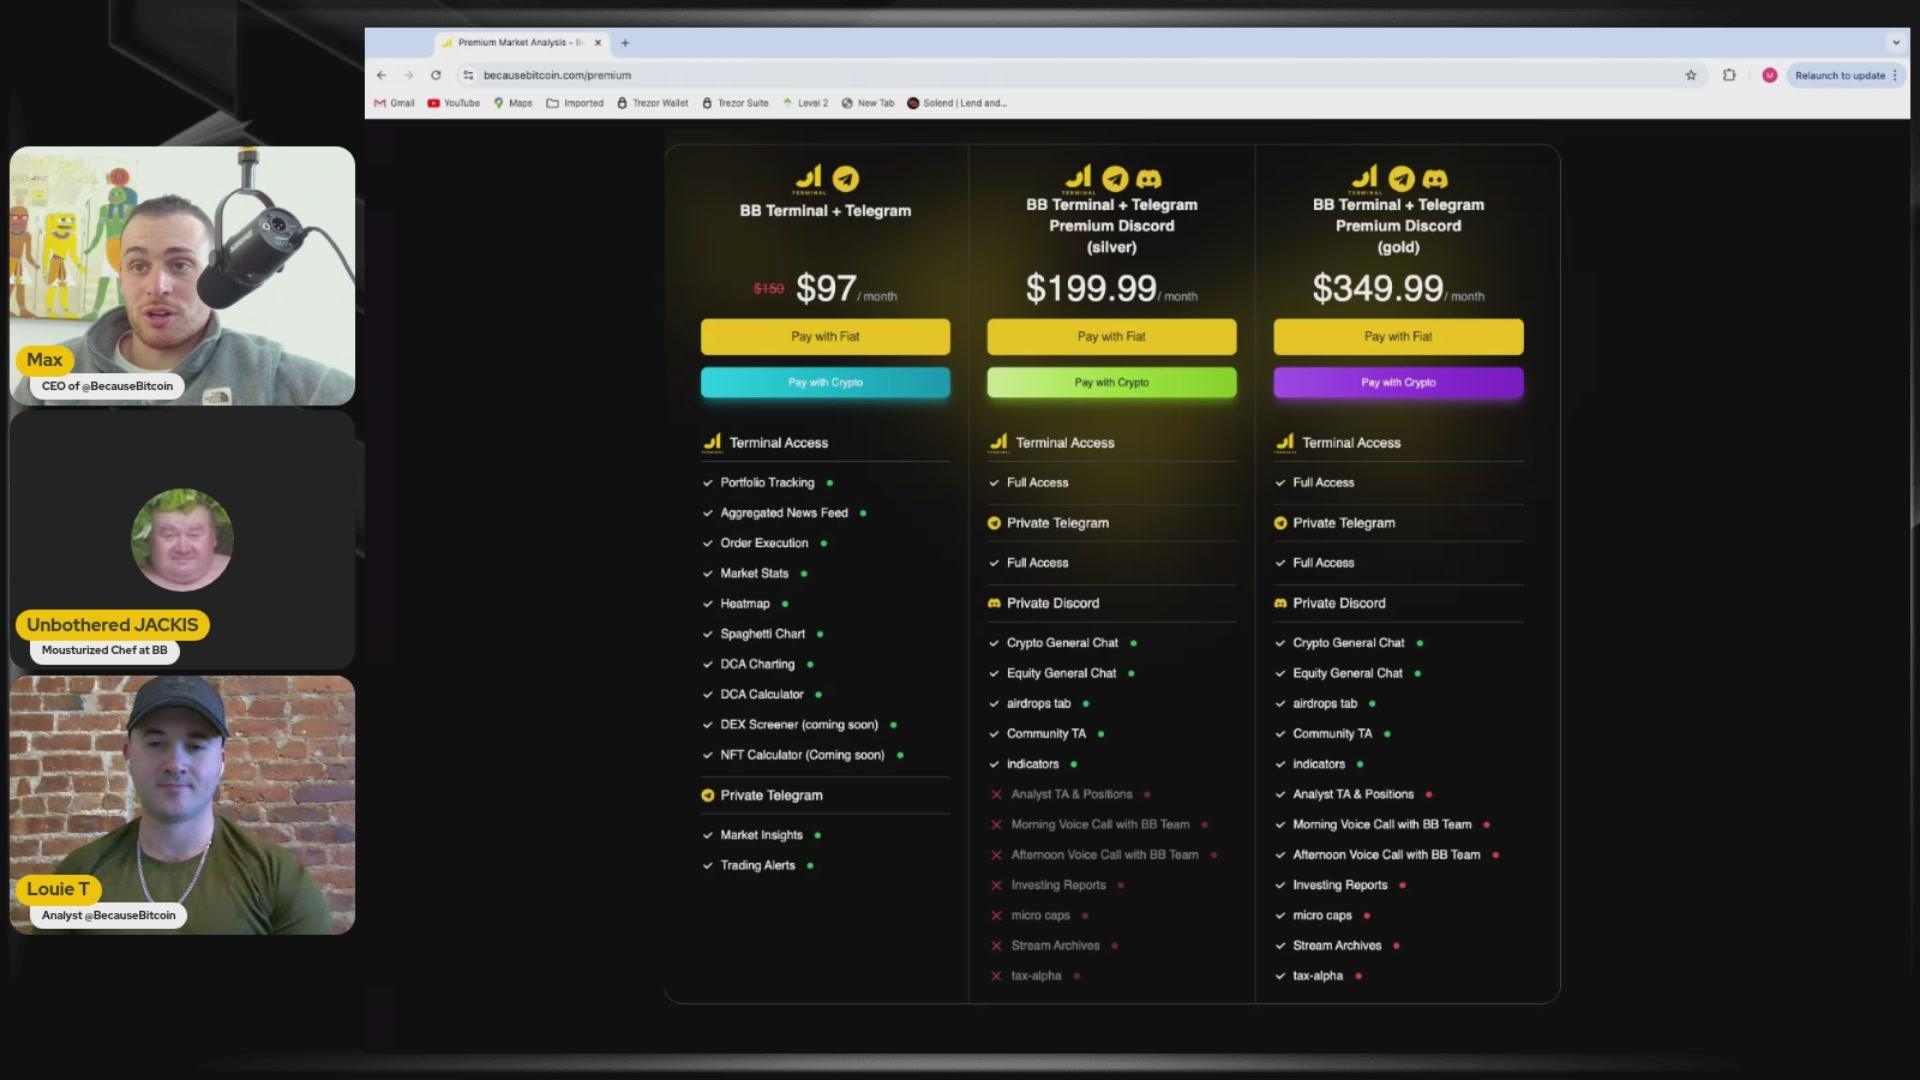
Task: Click the crossed-out $150 price
Action: (x=769, y=289)
